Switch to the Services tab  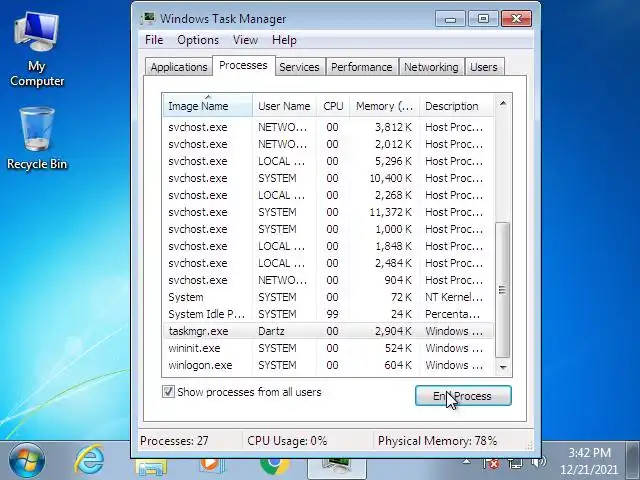299,67
